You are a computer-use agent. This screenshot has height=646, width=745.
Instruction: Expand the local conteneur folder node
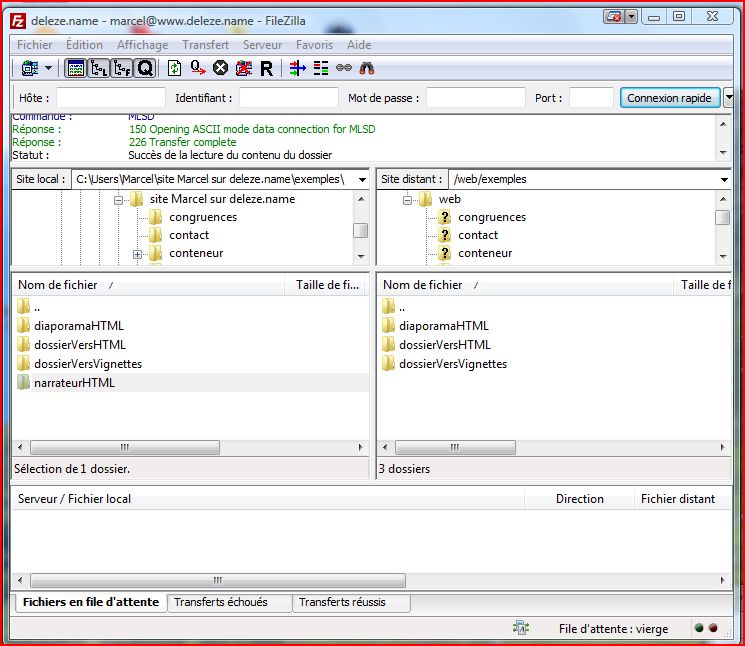[x=137, y=254]
